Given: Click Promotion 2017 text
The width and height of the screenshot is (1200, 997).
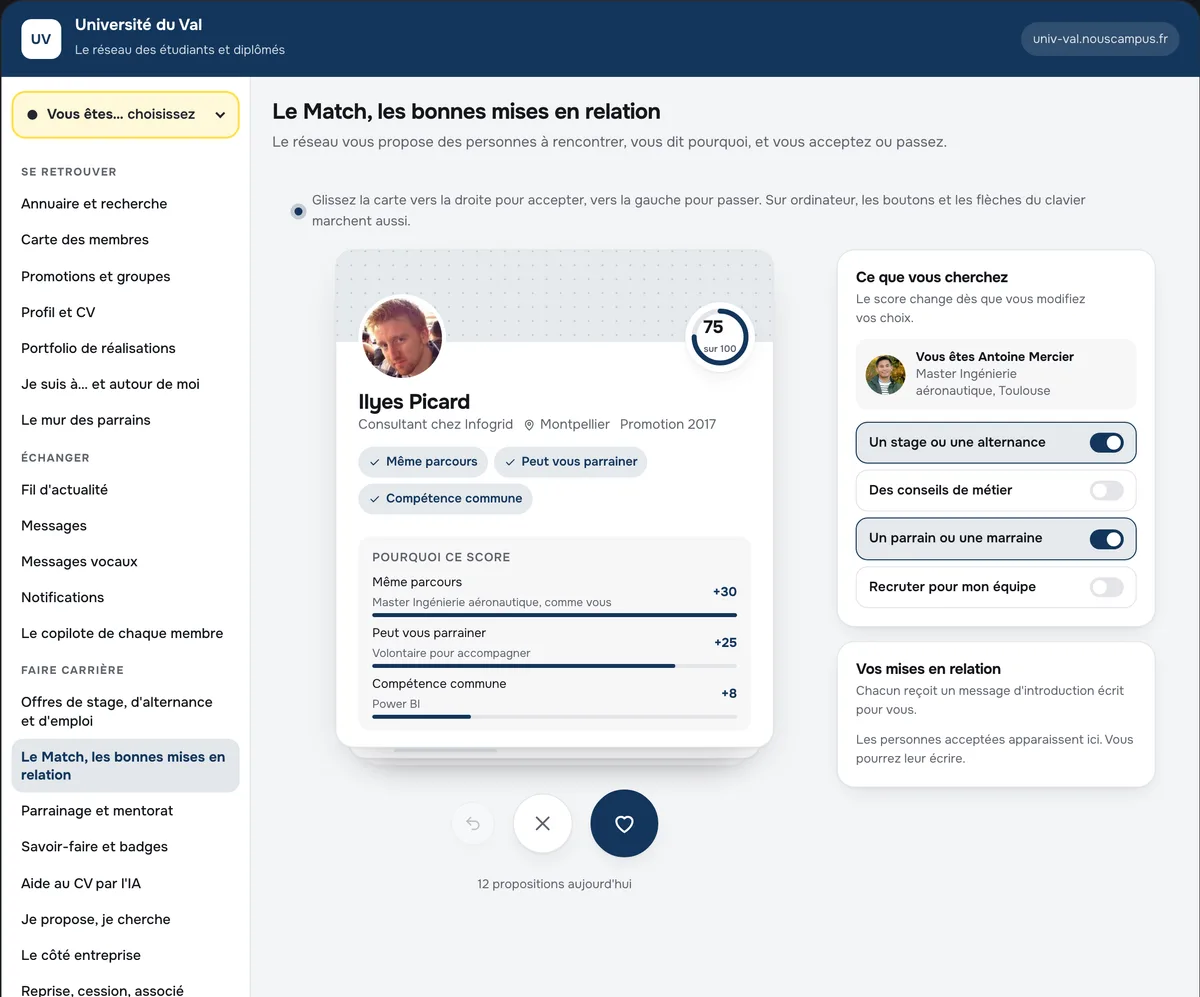Looking at the screenshot, I should tap(668, 425).
